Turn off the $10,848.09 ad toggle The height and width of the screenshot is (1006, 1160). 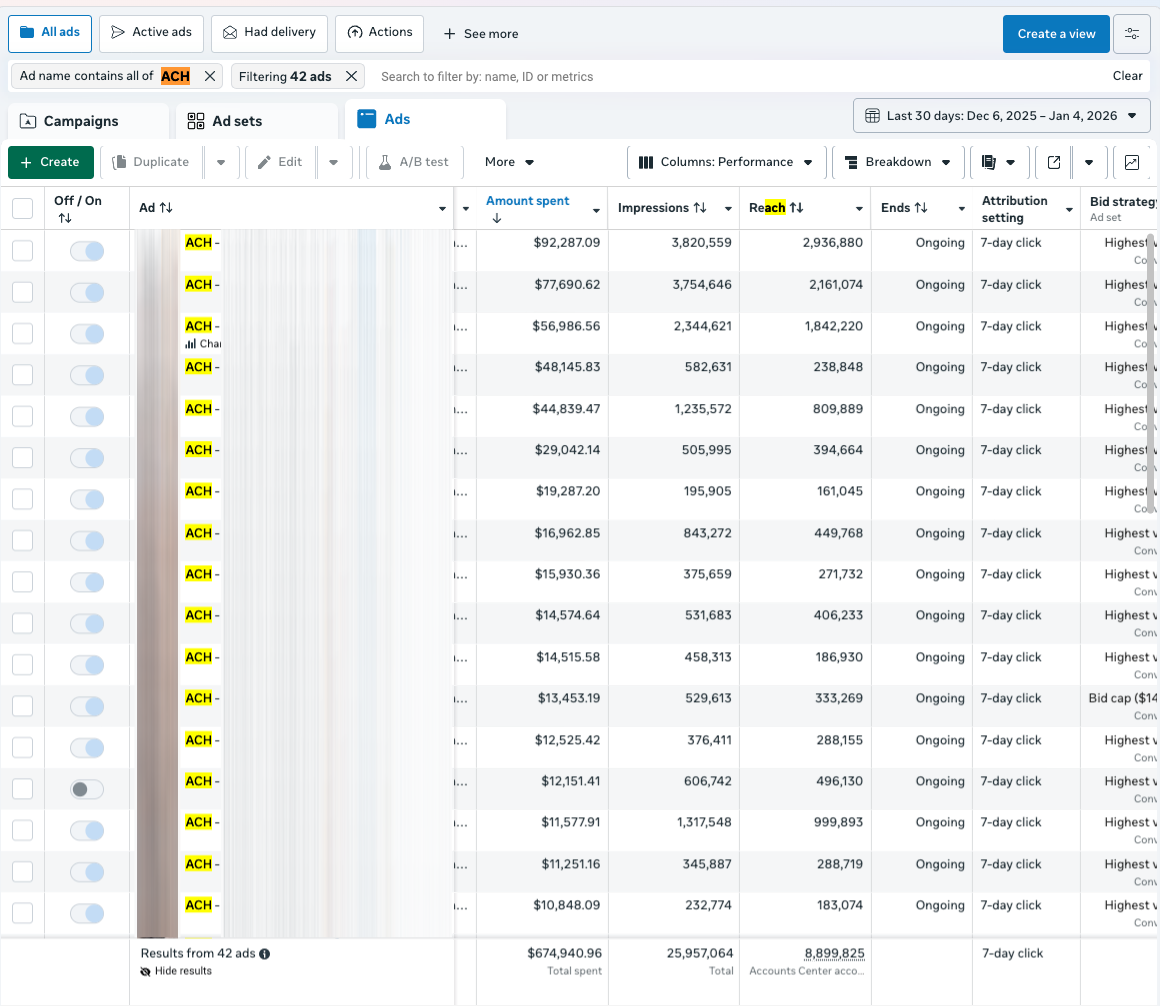[x=87, y=914]
